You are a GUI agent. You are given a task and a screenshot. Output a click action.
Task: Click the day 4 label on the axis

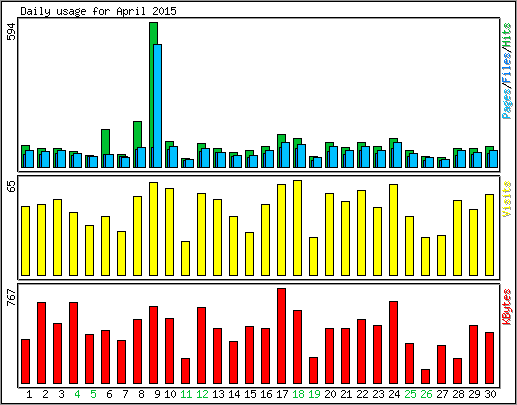pos(77,394)
